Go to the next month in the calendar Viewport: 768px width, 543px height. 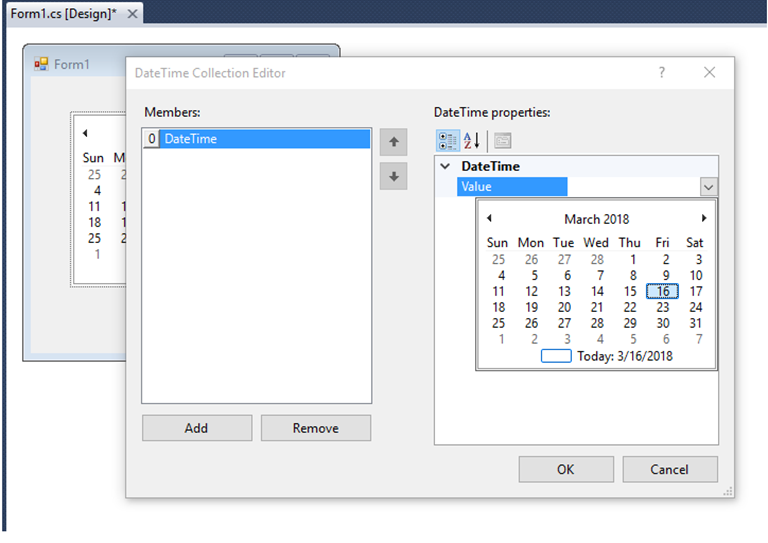[704, 218]
